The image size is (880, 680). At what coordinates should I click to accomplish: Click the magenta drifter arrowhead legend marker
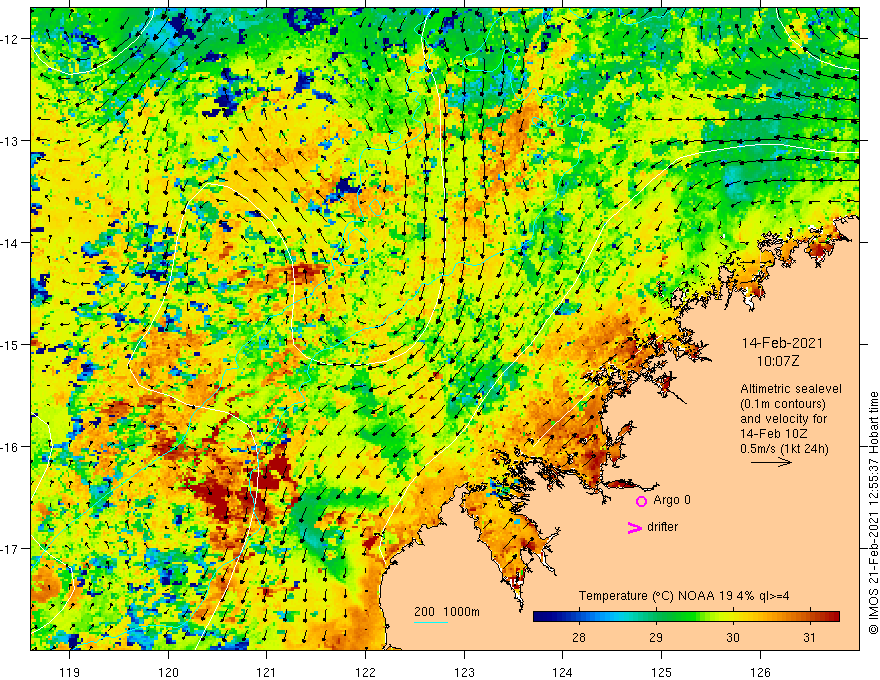point(635,527)
